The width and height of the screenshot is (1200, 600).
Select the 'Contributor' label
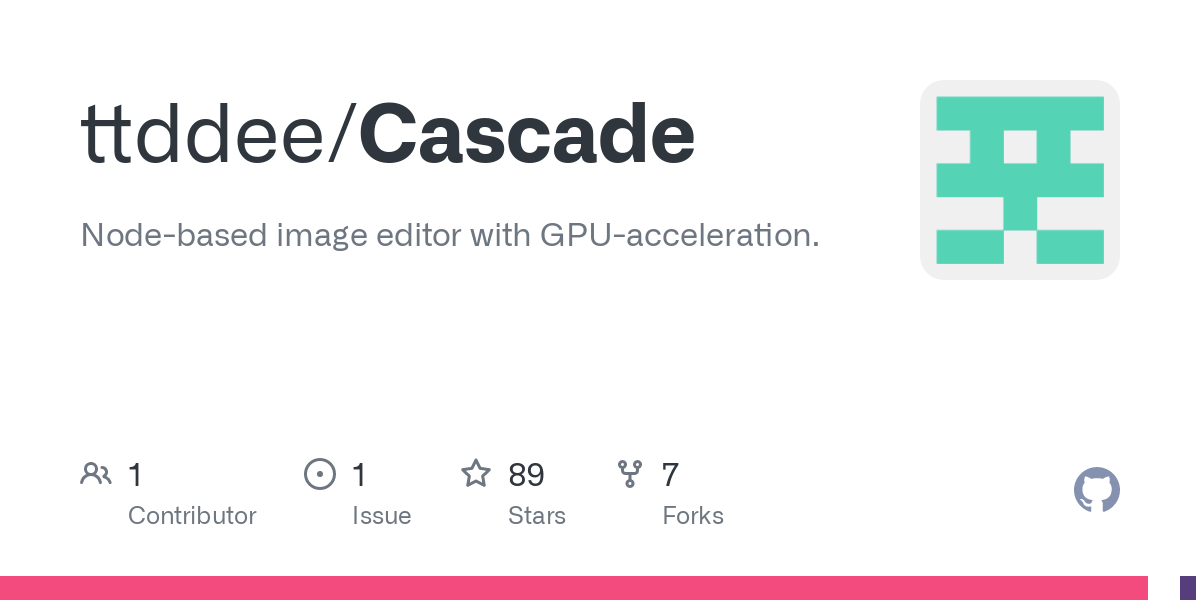click(192, 516)
